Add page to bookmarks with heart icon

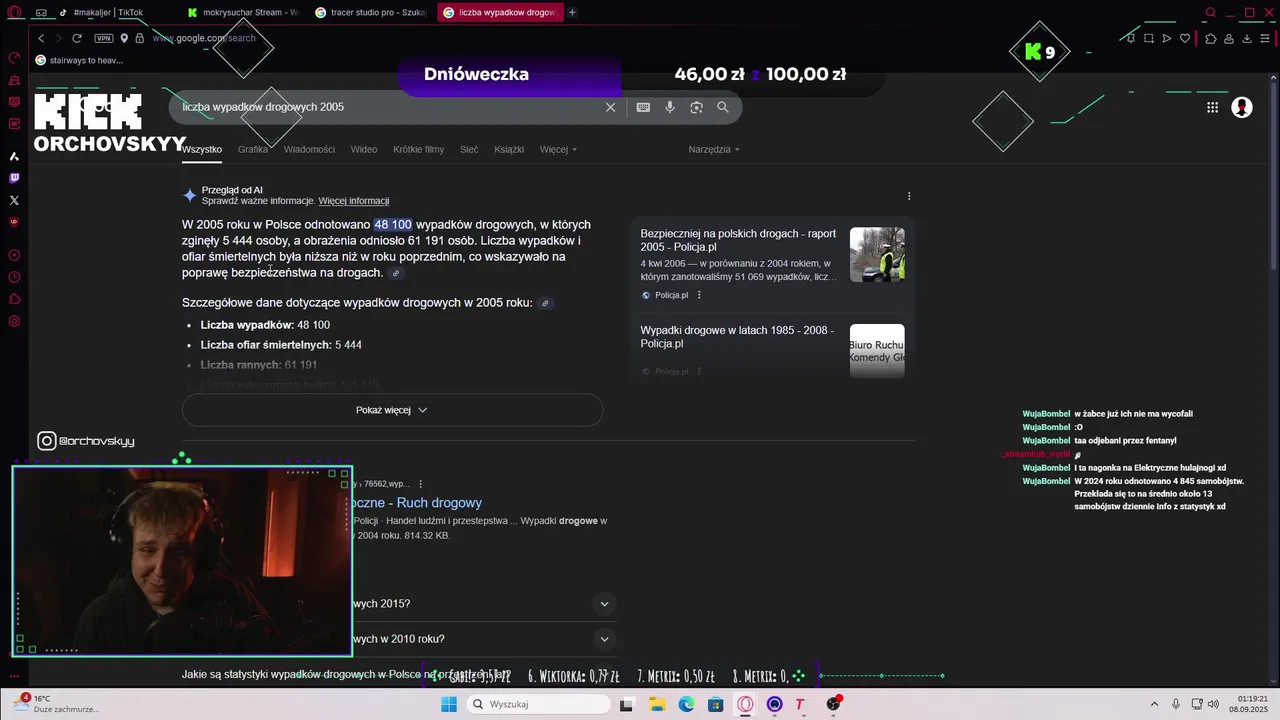(x=1185, y=38)
